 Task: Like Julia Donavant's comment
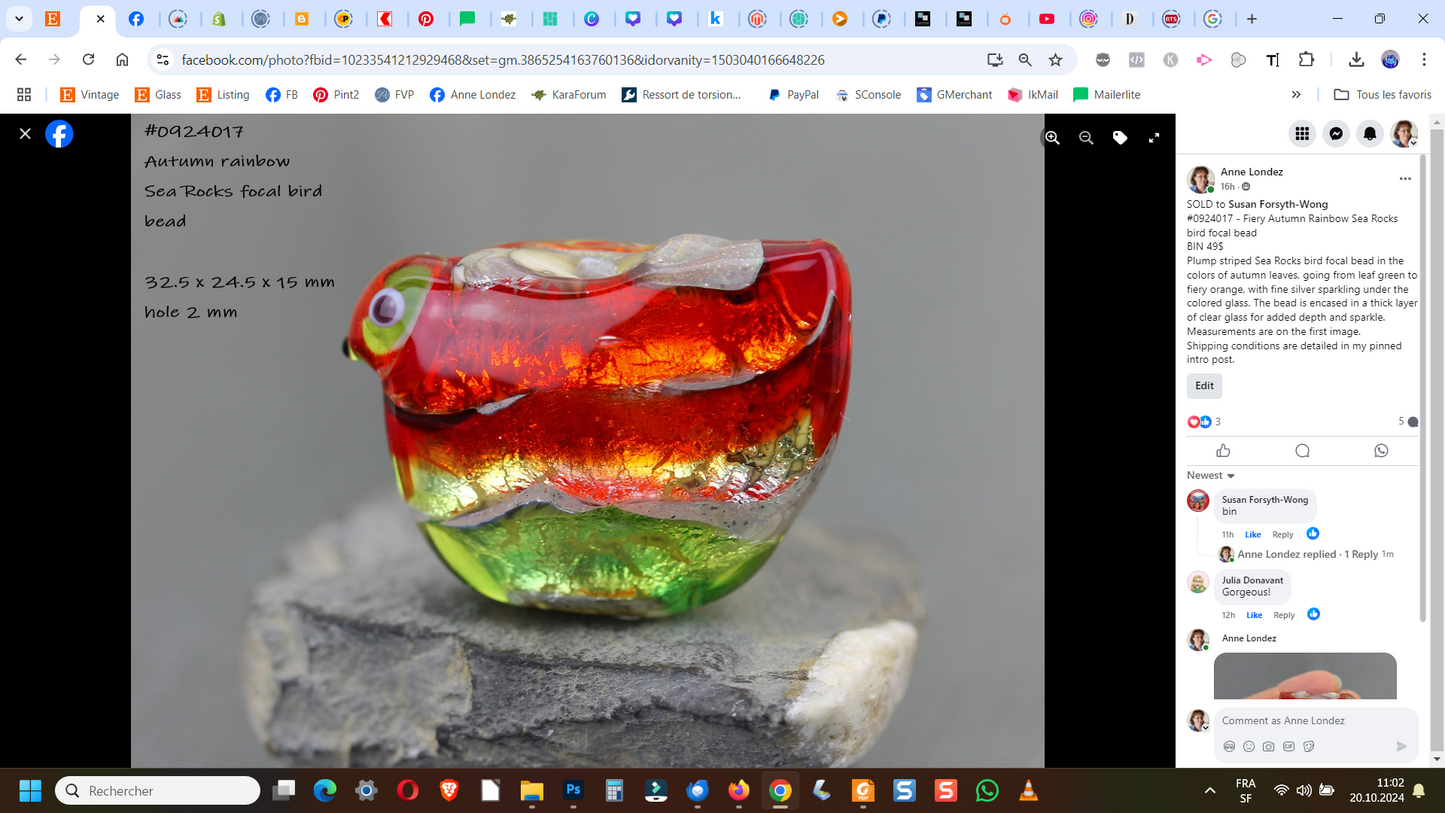(1313, 614)
